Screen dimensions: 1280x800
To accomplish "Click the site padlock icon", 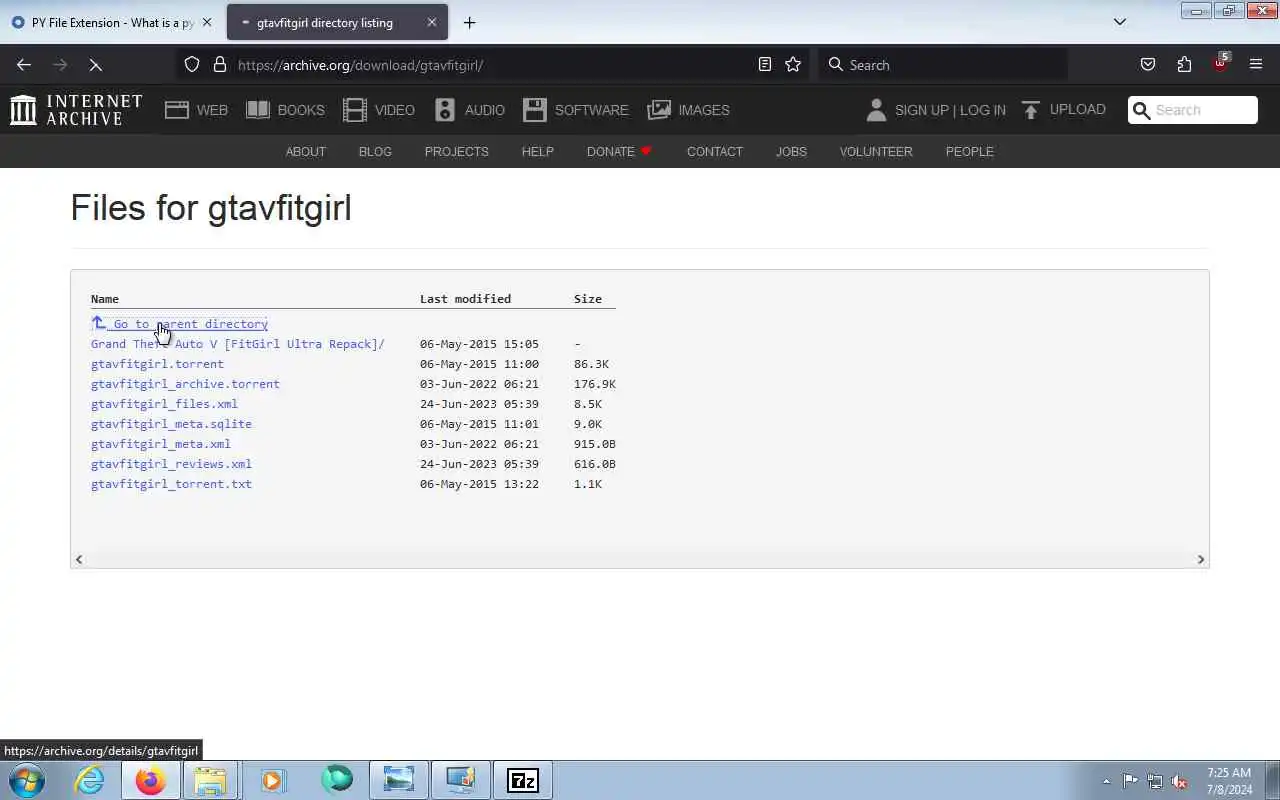I will pos(220,65).
